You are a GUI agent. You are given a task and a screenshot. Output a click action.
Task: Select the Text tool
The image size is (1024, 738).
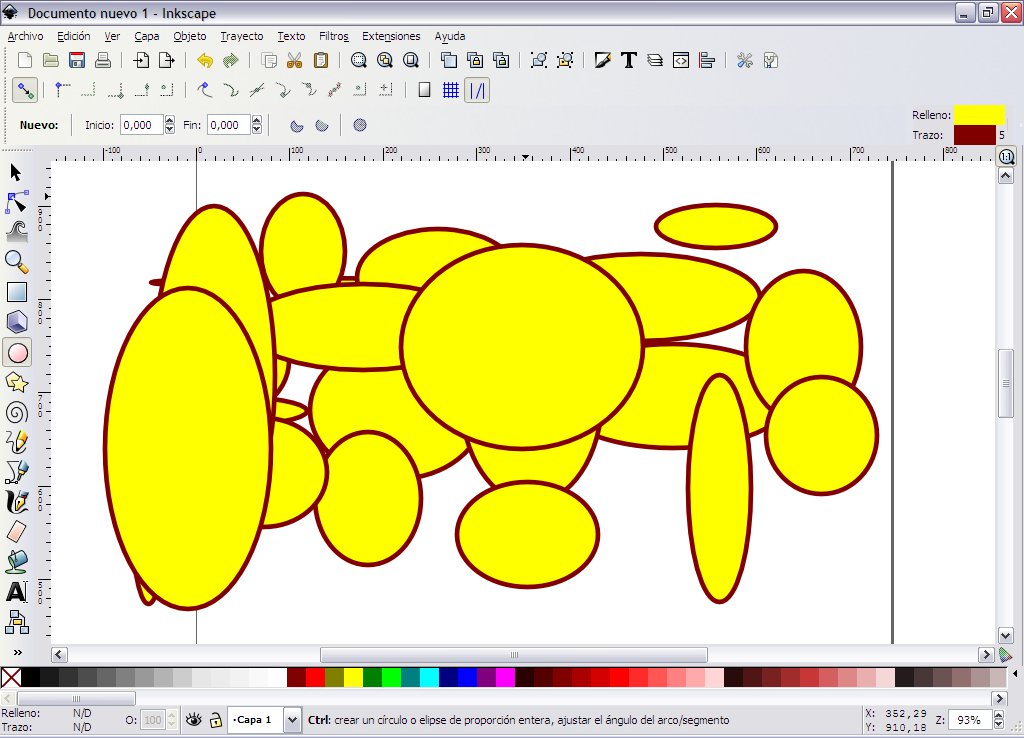tap(15, 591)
